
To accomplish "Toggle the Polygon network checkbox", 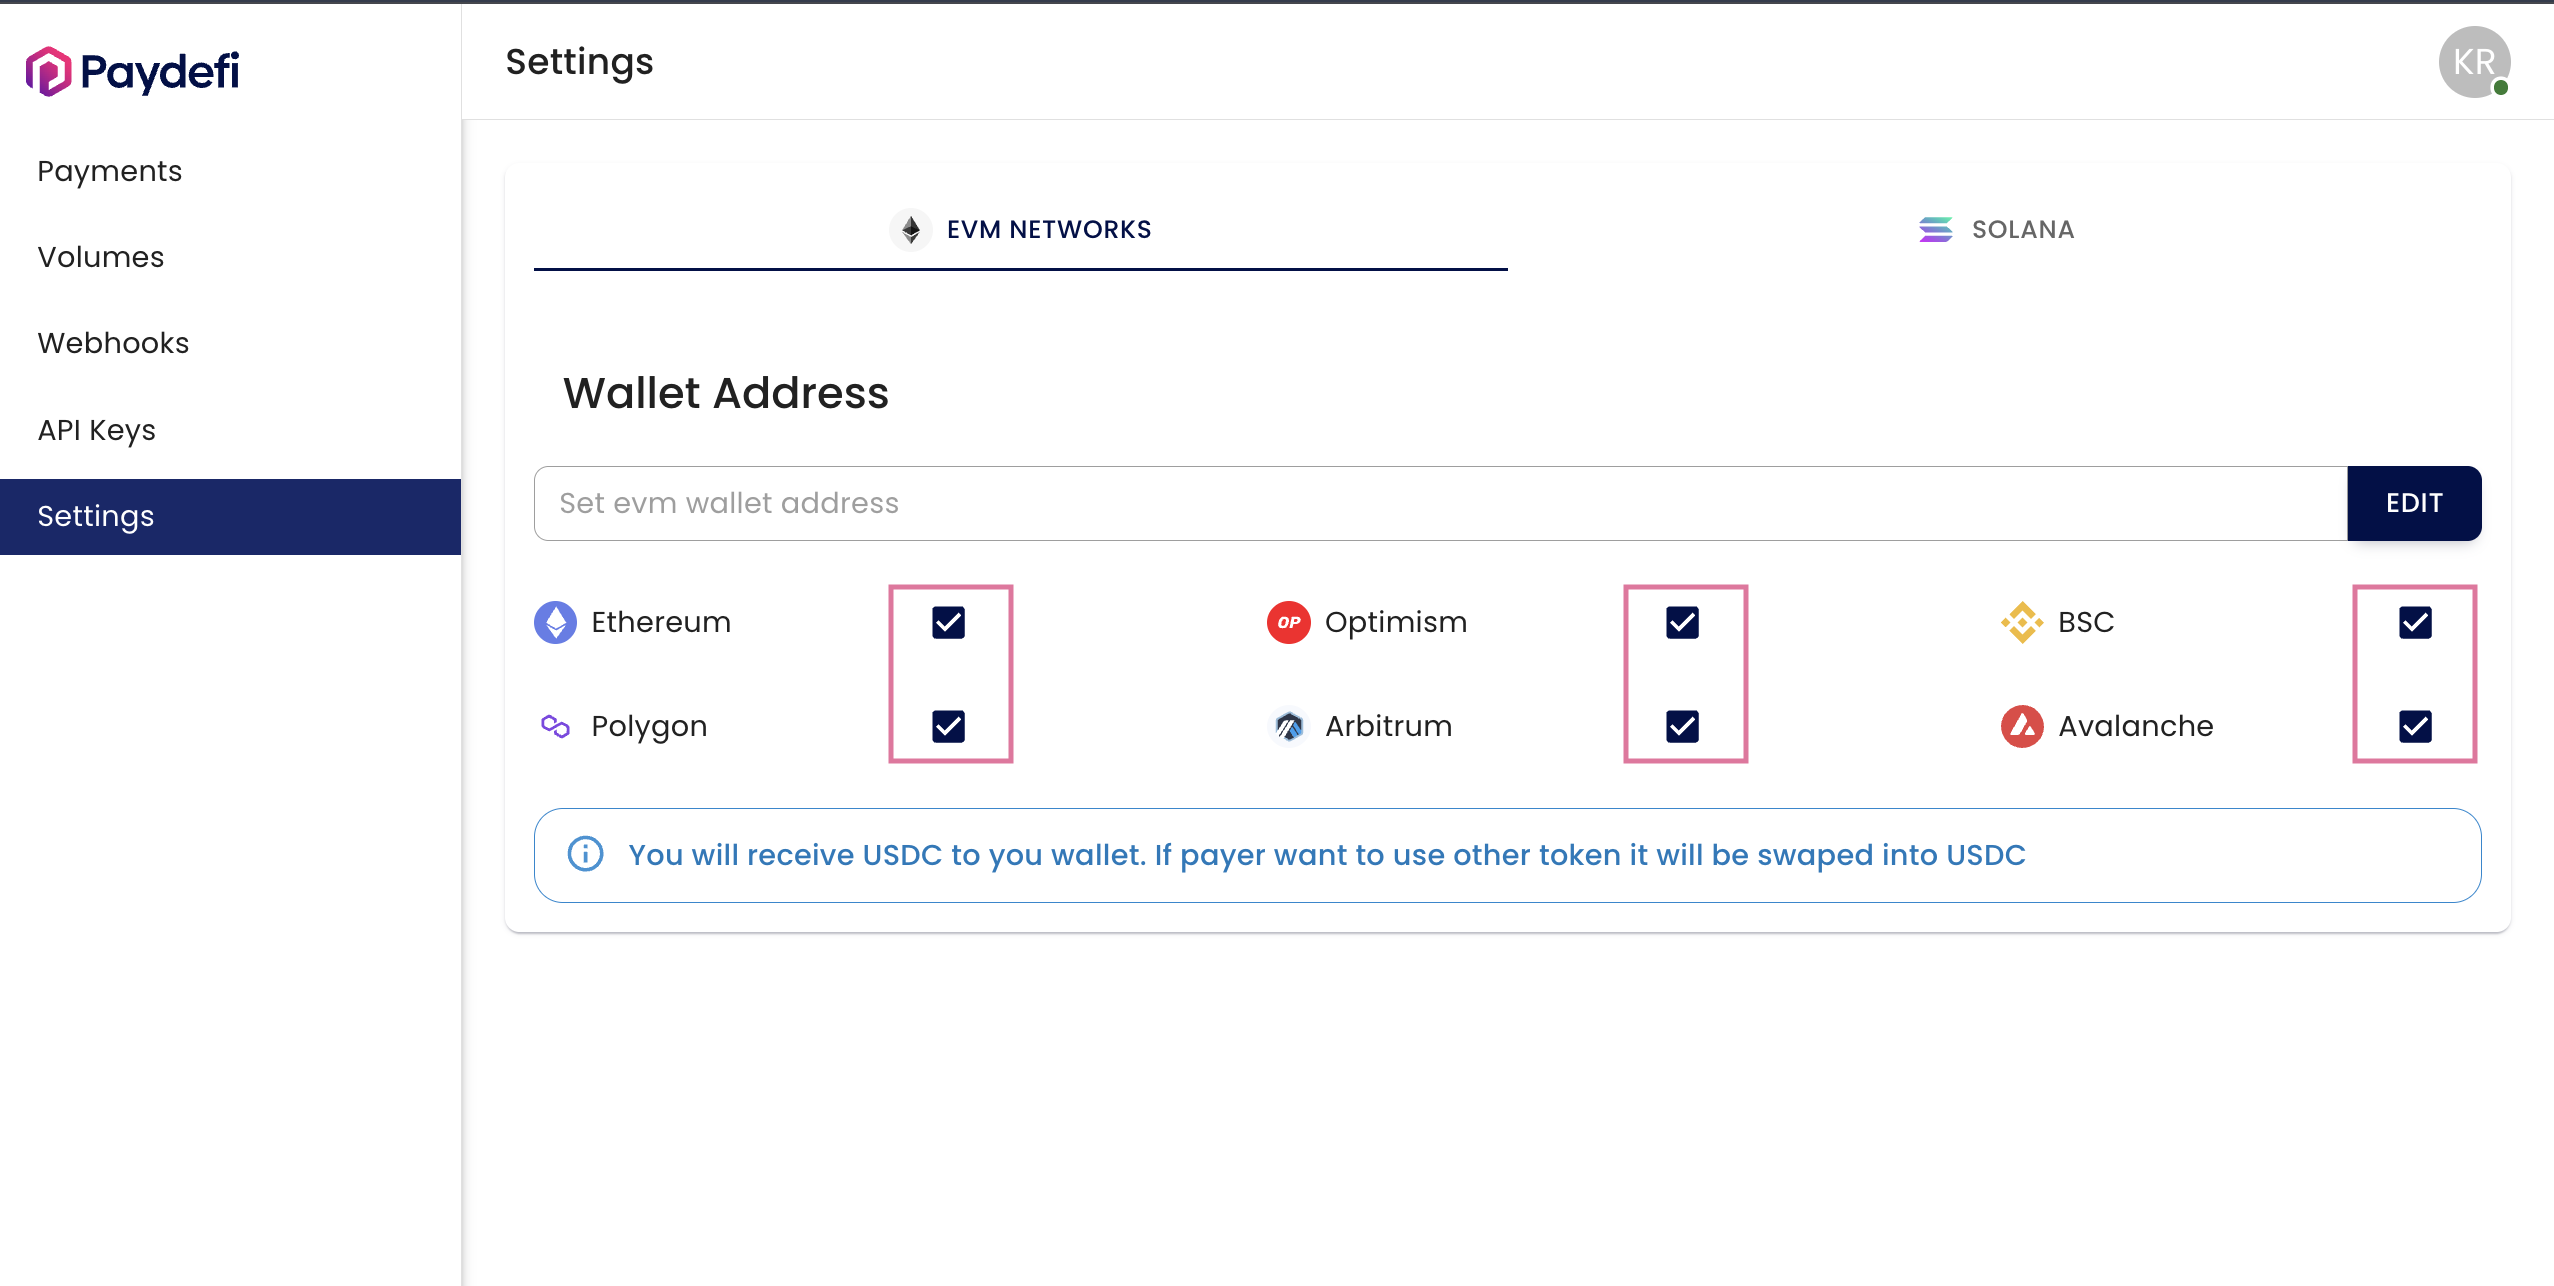I will coord(948,726).
